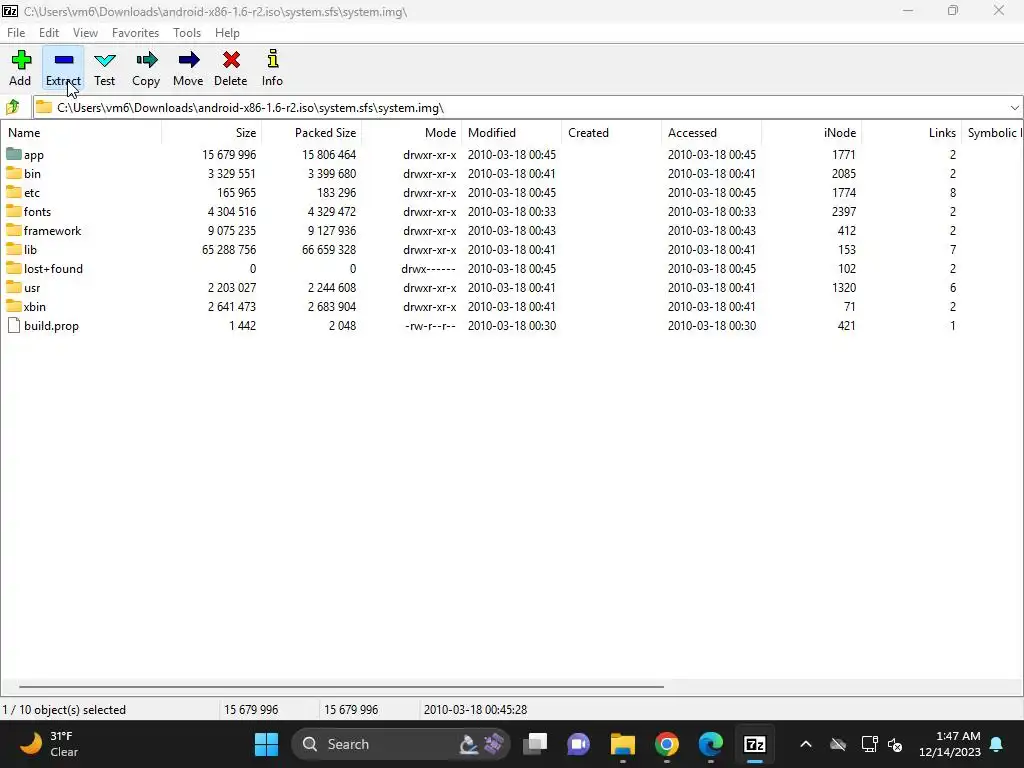
Task: Open the chat app in taskbar
Action: [579, 744]
